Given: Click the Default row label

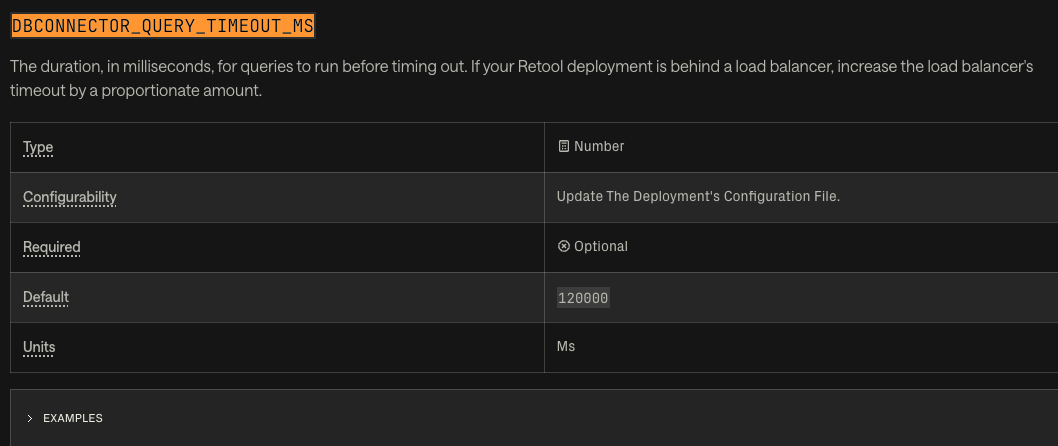Looking at the screenshot, I should 46,297.
